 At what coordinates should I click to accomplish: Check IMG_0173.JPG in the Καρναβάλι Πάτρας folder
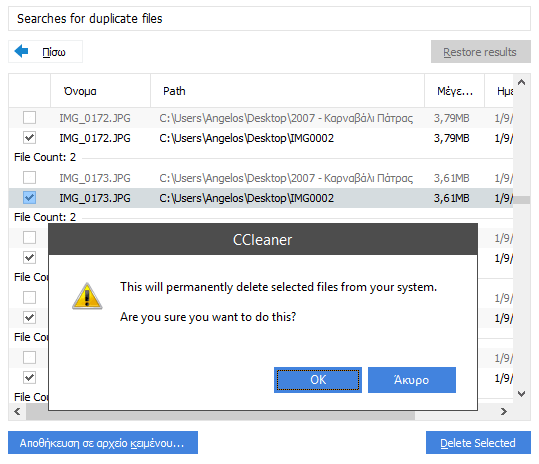(x=29, y=178)
